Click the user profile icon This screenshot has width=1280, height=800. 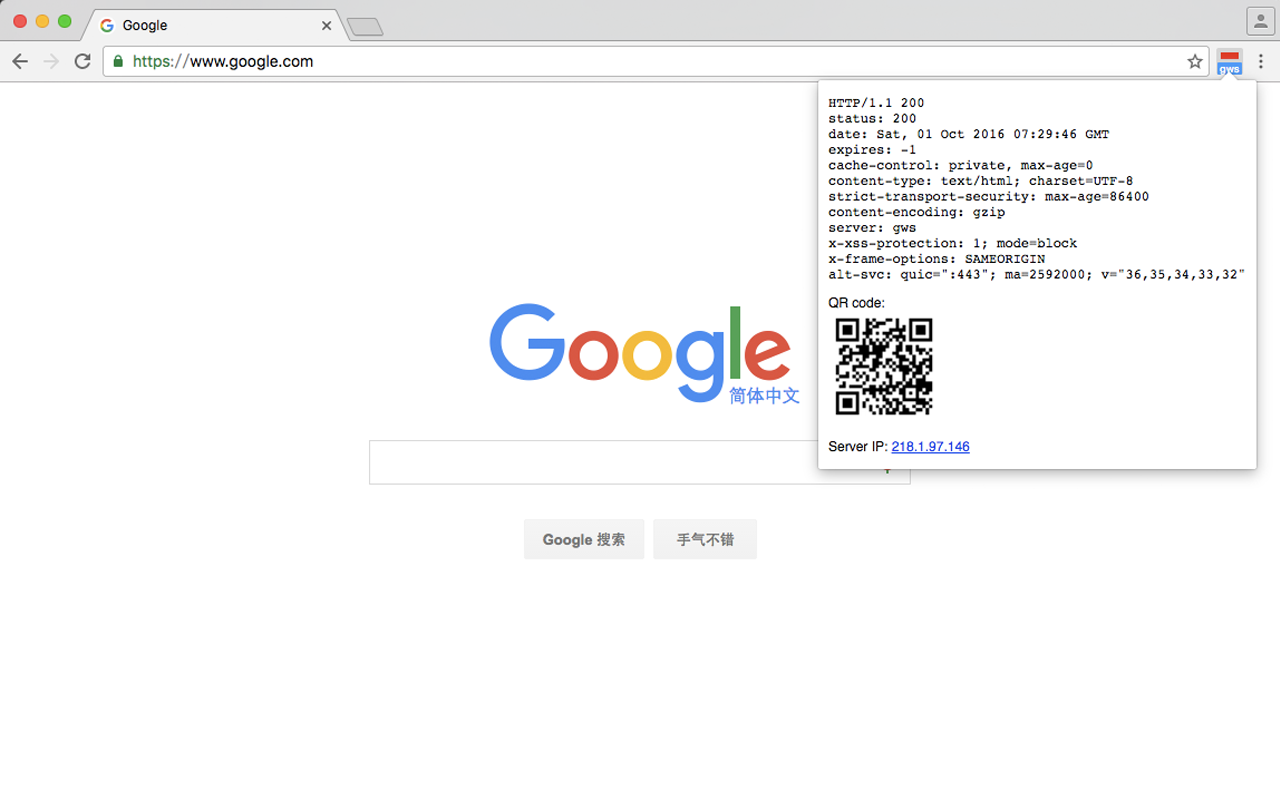1260,20
